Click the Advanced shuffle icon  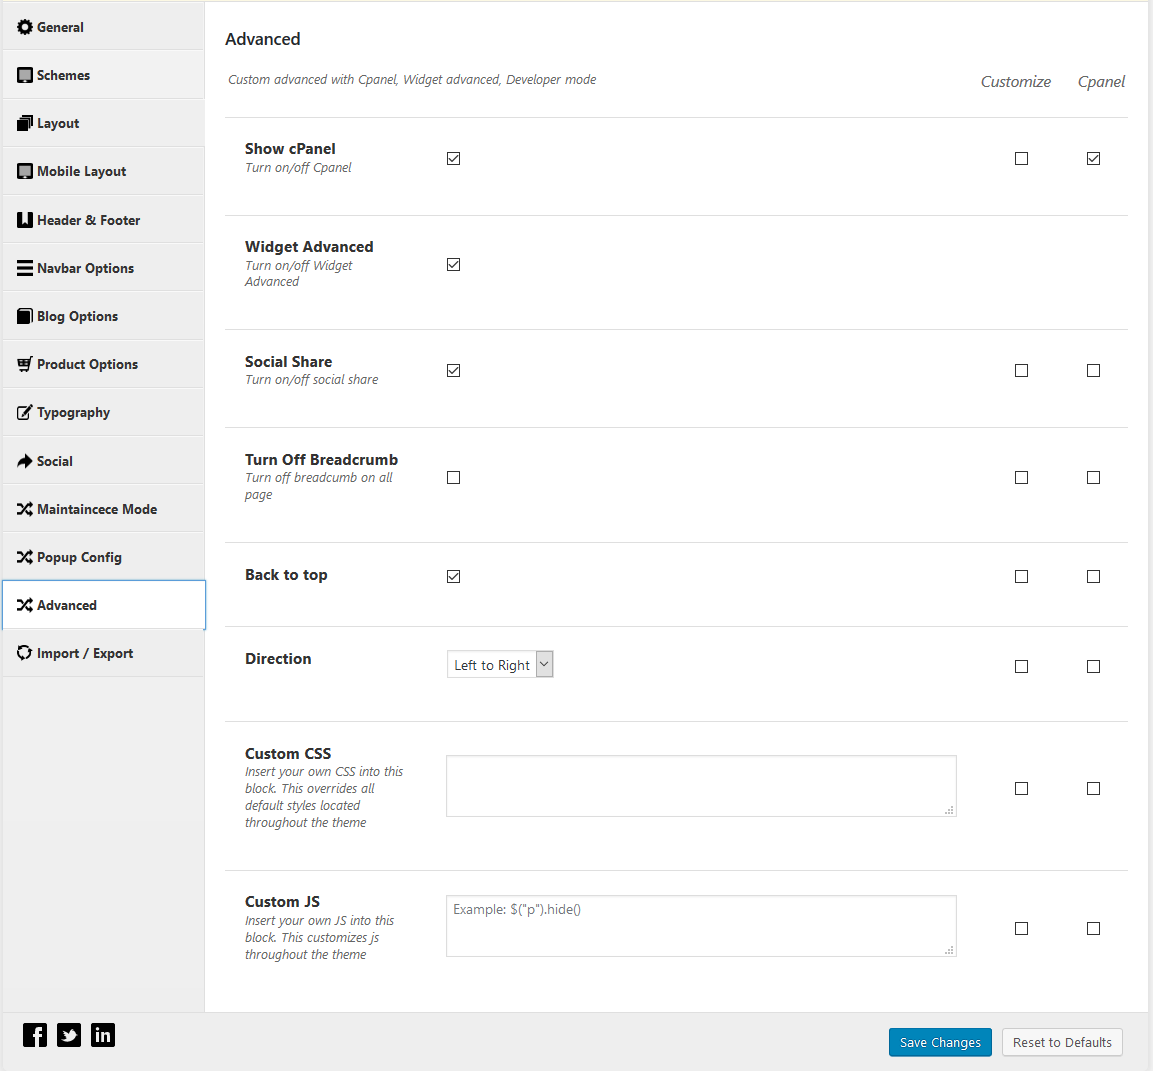pyautogui.click(x=25, y=605)
